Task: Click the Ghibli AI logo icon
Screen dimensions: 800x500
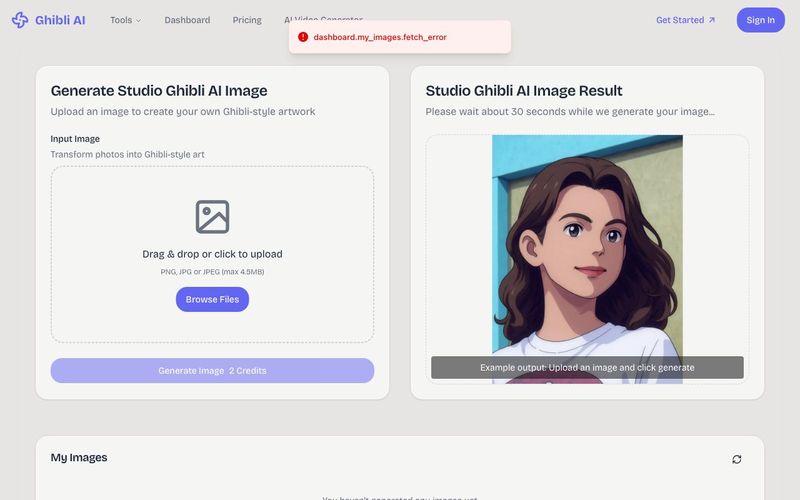Action: (20, 20)
